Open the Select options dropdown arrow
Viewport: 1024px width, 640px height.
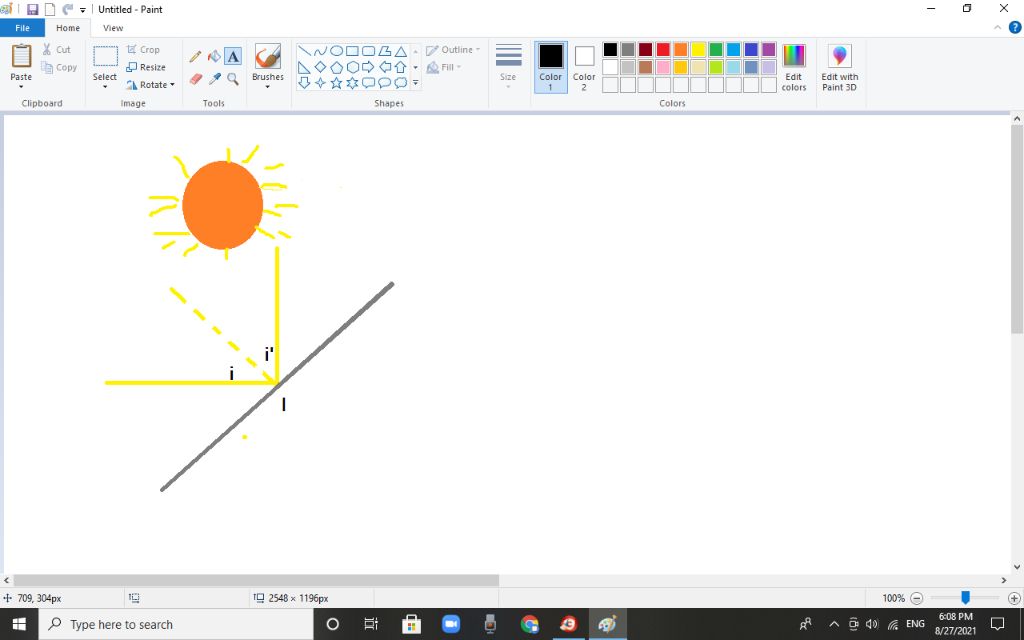tap(105, 87)
